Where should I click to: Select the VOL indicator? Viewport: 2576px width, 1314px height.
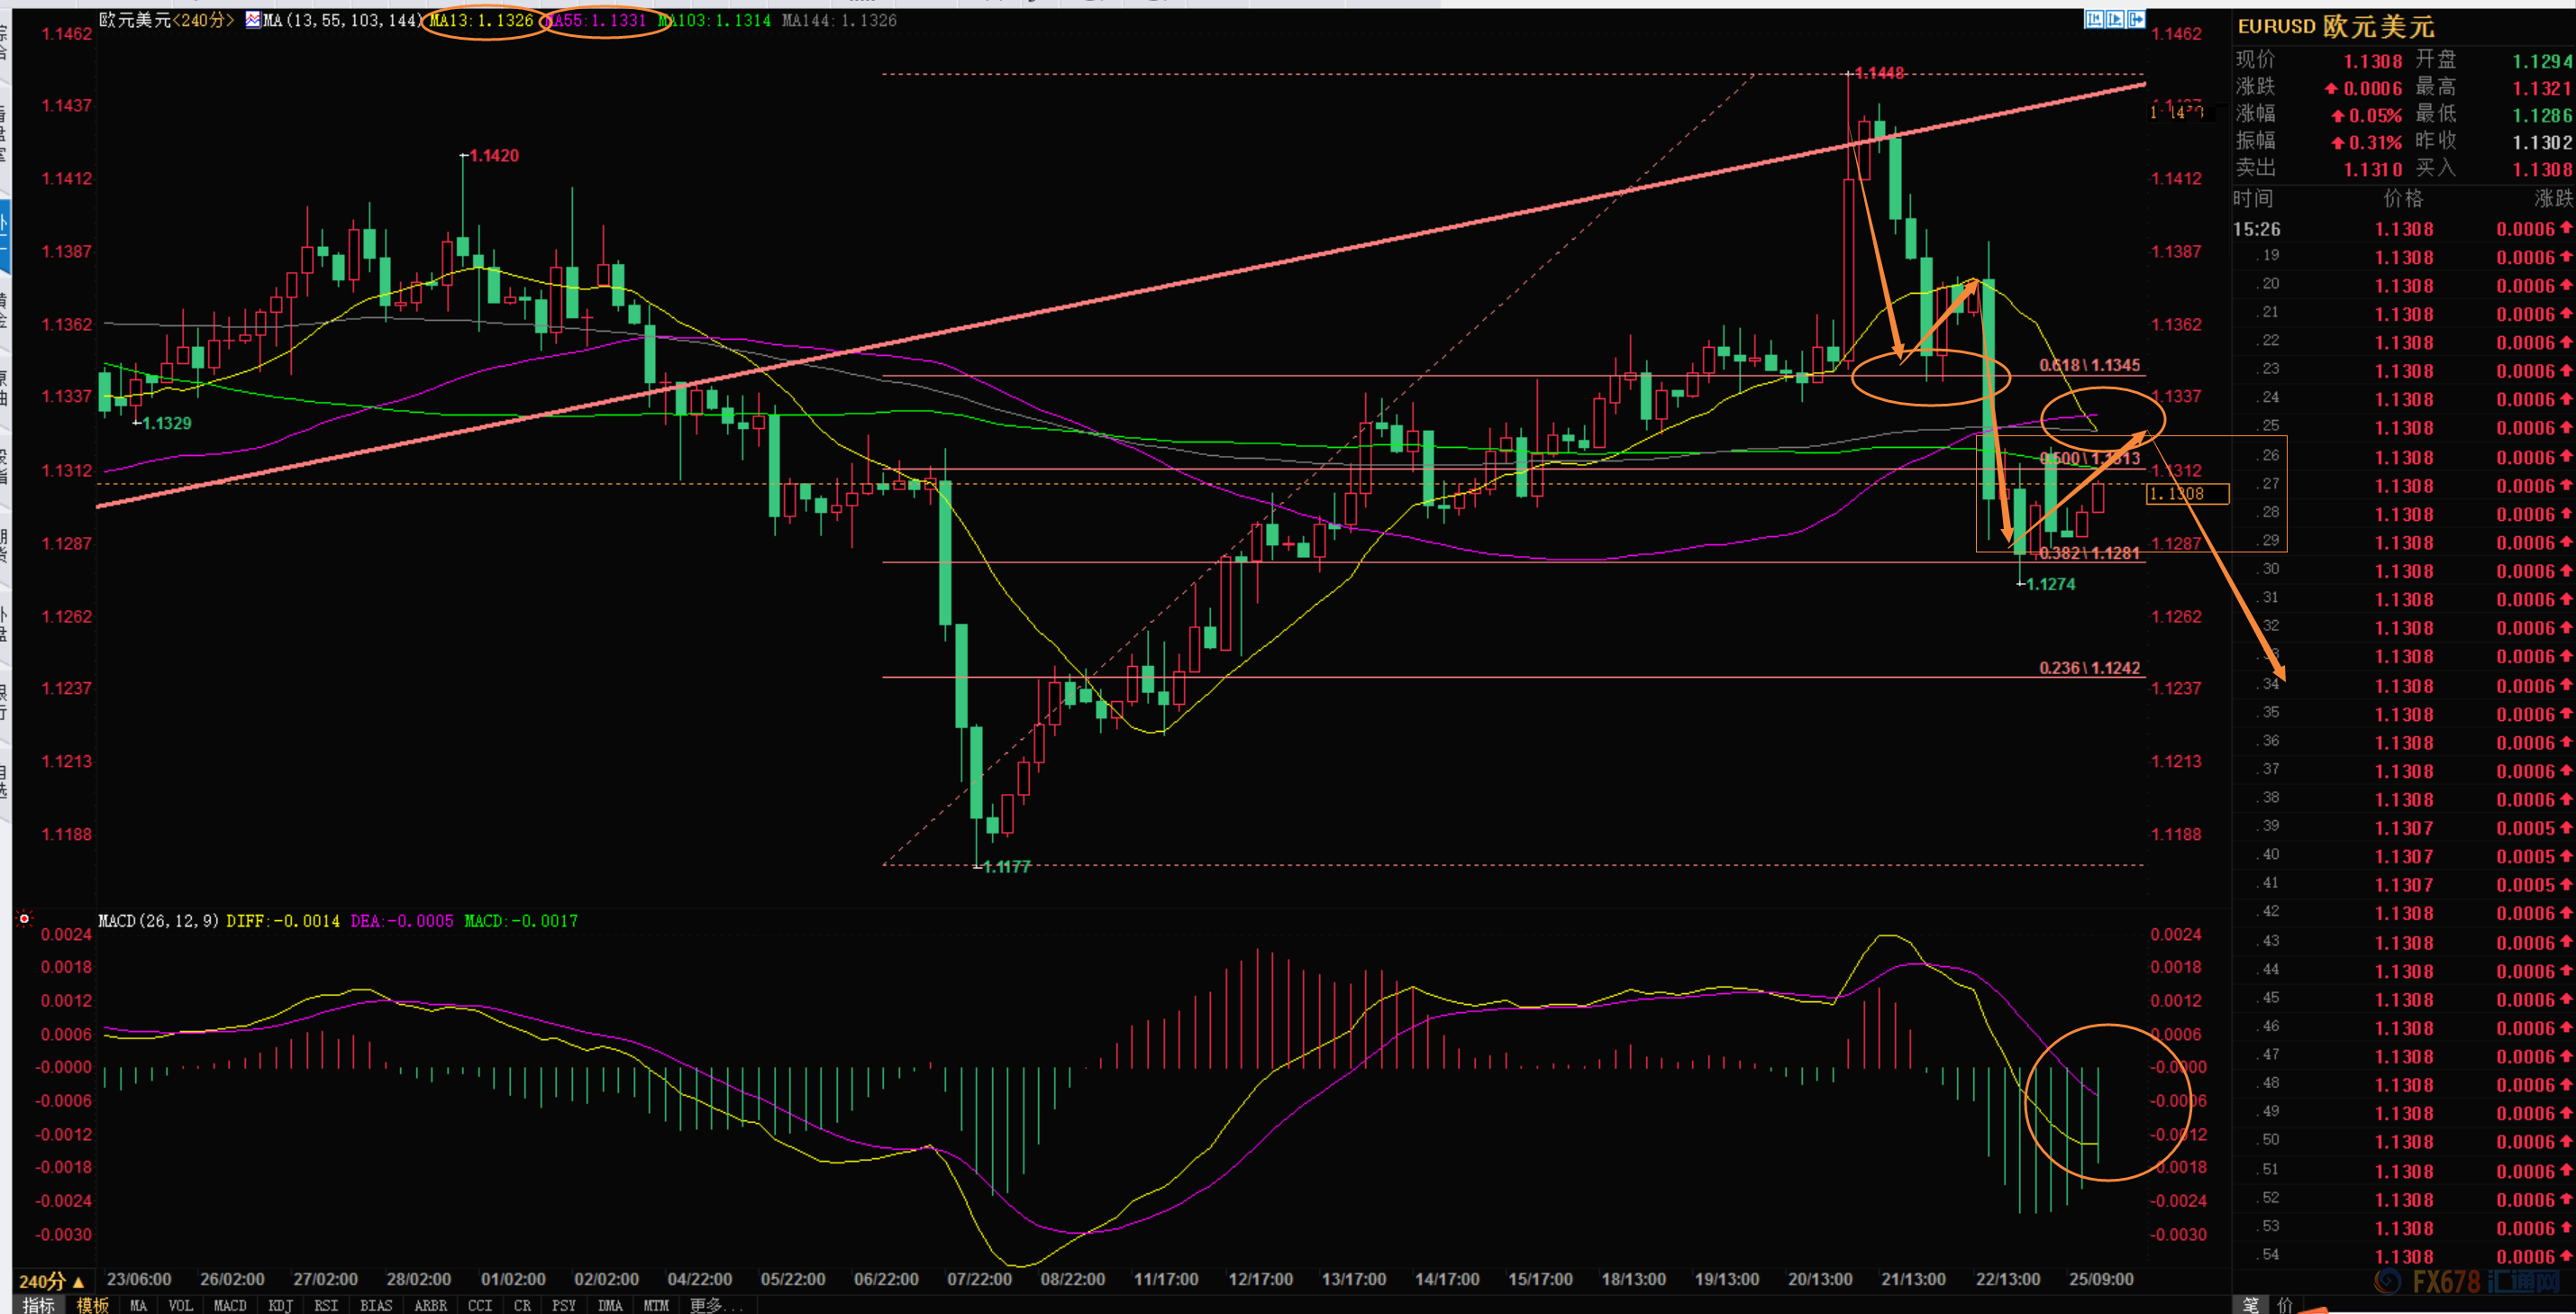pyautogui.click(x=180, y=1305)
